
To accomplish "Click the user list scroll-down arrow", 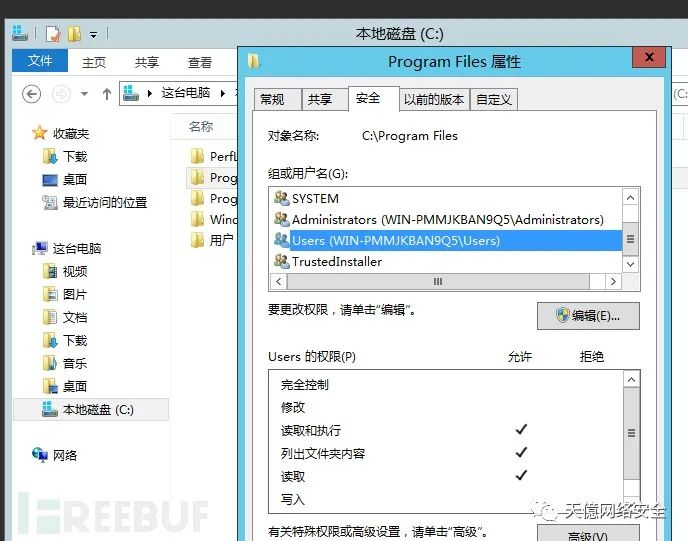I will tap(631, 264).
